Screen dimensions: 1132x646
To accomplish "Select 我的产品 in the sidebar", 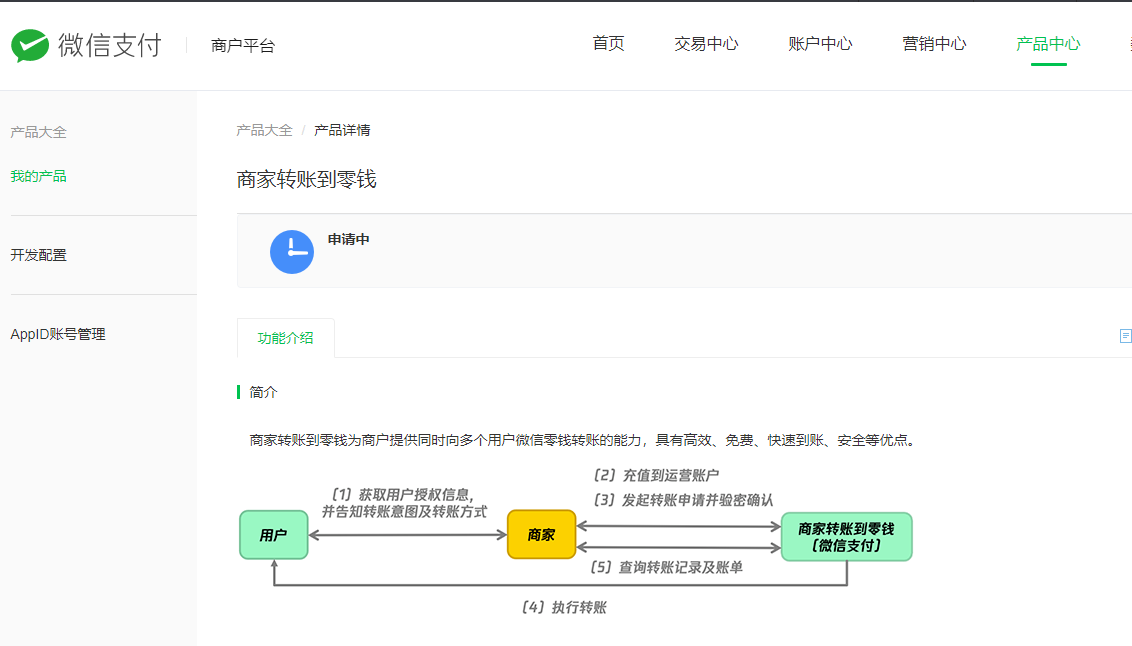I will point(38,176).
